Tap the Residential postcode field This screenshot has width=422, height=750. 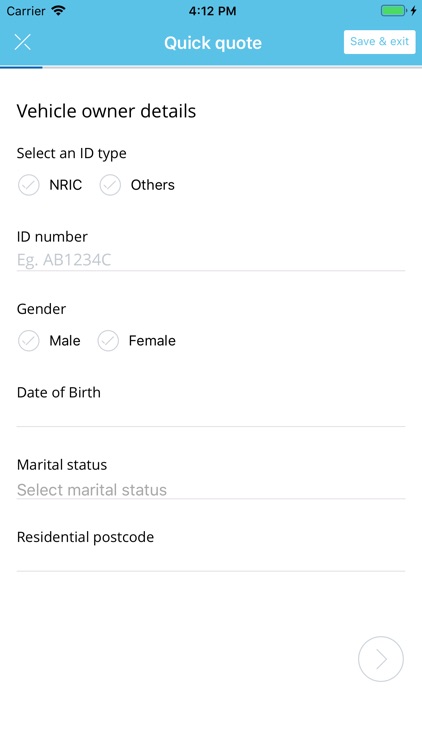point(211,561)
